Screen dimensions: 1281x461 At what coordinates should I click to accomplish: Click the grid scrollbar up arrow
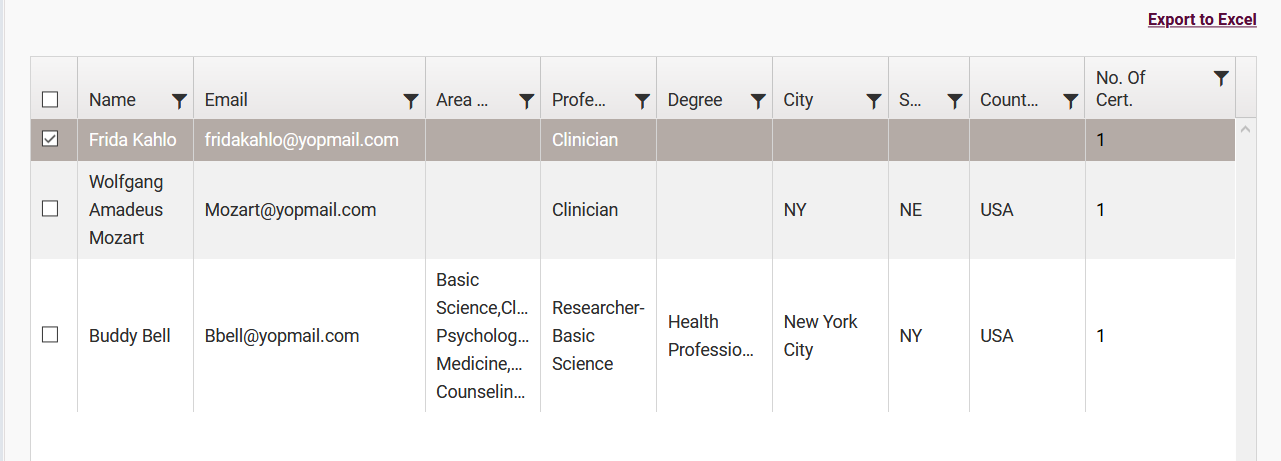(x=1246, y=129)
